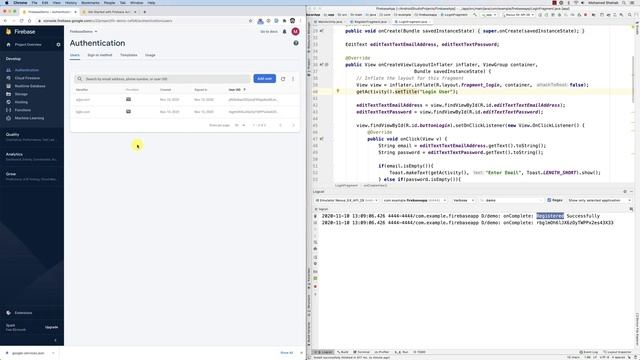Switch to the Sign-in method tab
The image size is (640, 360).
point(100,55)
